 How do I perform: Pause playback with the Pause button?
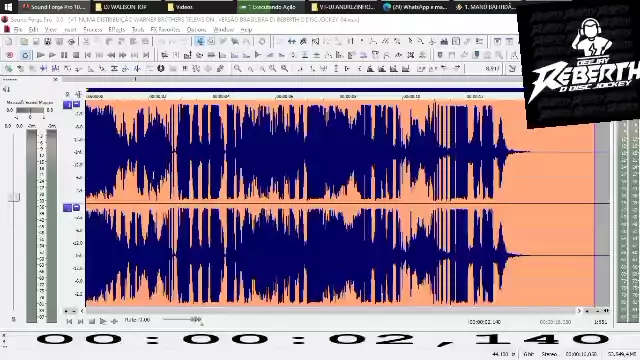[x=64, y=55]
